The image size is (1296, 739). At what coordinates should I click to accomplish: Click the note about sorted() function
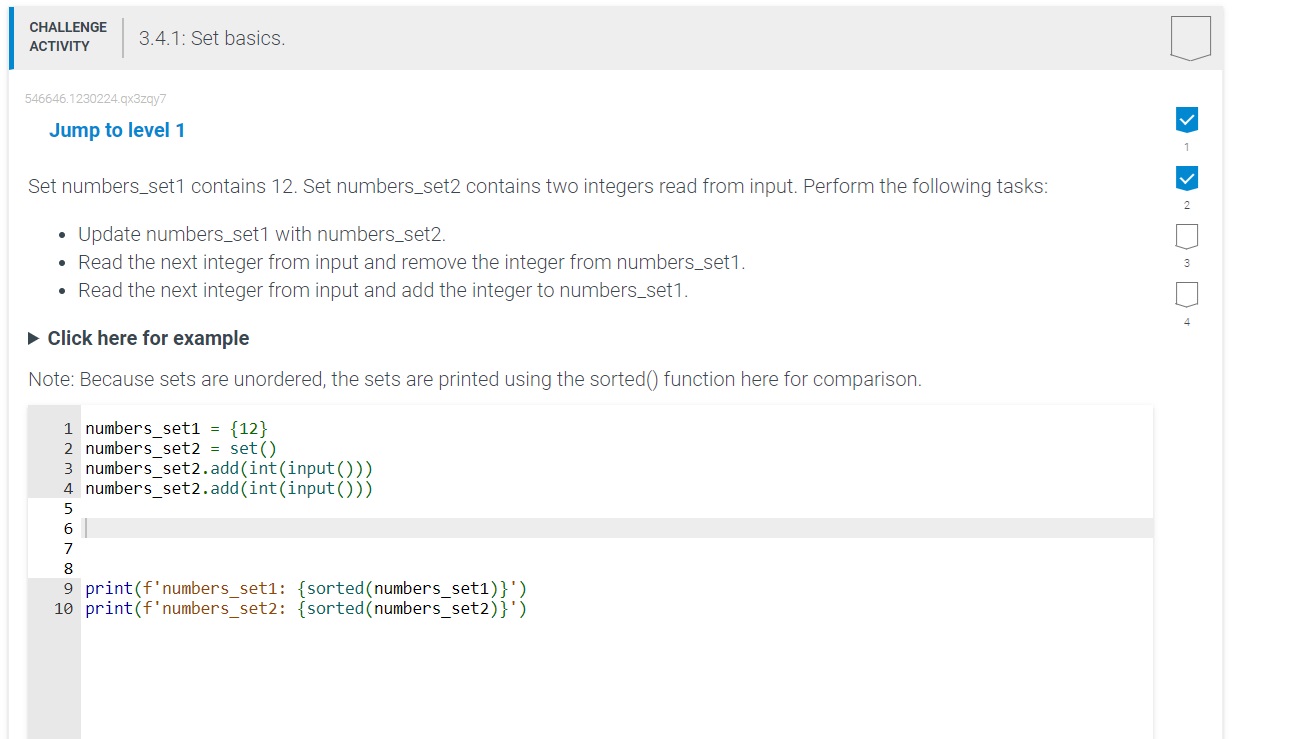(x=475, y=379)
